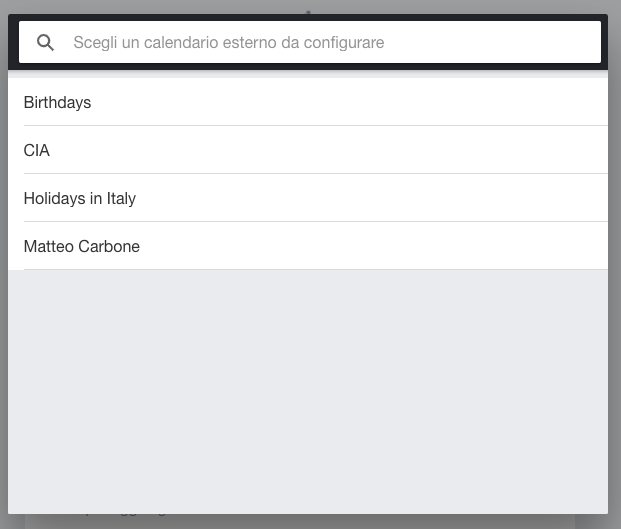
Task: Click the Birthdays label text
Action: [57, 102]
